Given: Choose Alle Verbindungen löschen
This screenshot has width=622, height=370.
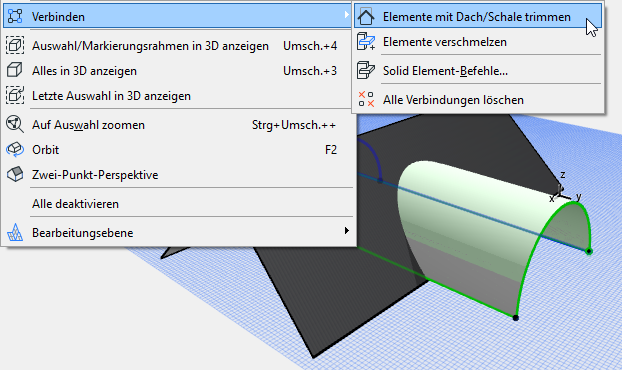Looking at the screenshot, I should [478, 100].
